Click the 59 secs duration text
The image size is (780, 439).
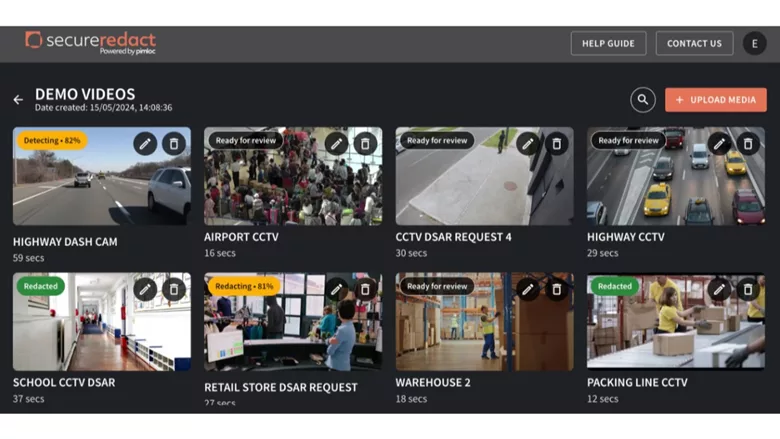coord(28,258)
